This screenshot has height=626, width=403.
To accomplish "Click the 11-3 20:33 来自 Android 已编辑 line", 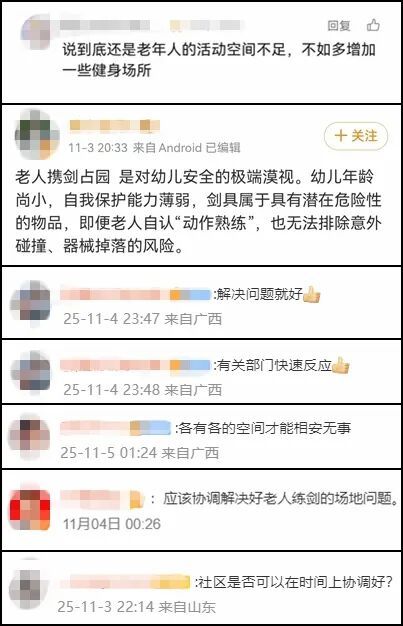I will click(154, 148).
